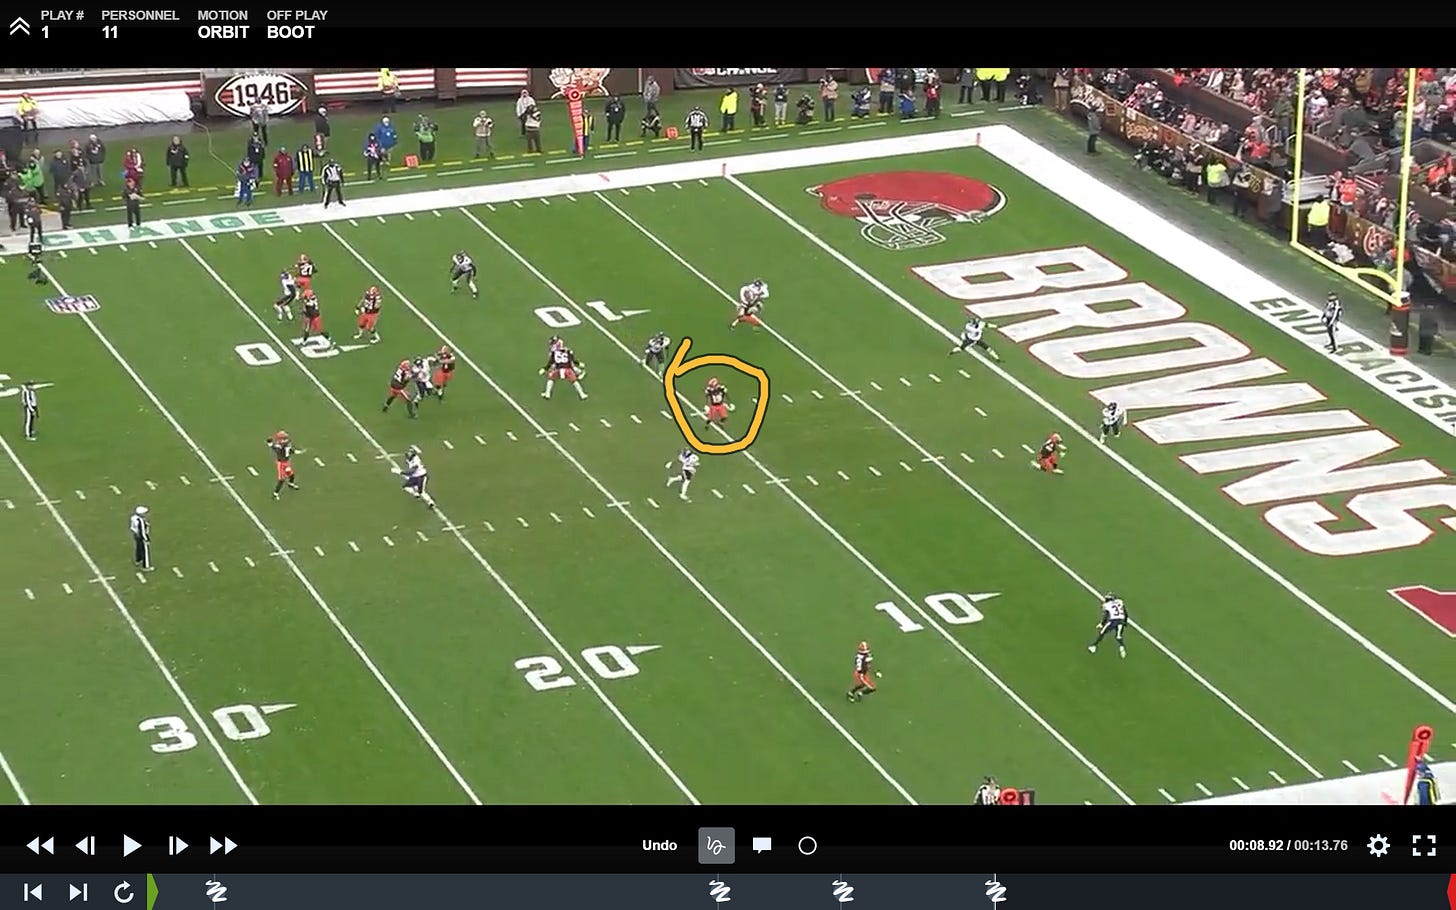Open the comment annotation tool

click(762, 845)
